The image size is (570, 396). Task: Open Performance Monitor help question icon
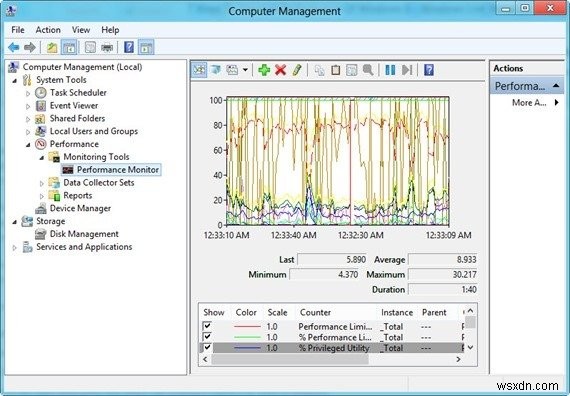(429, 70)
